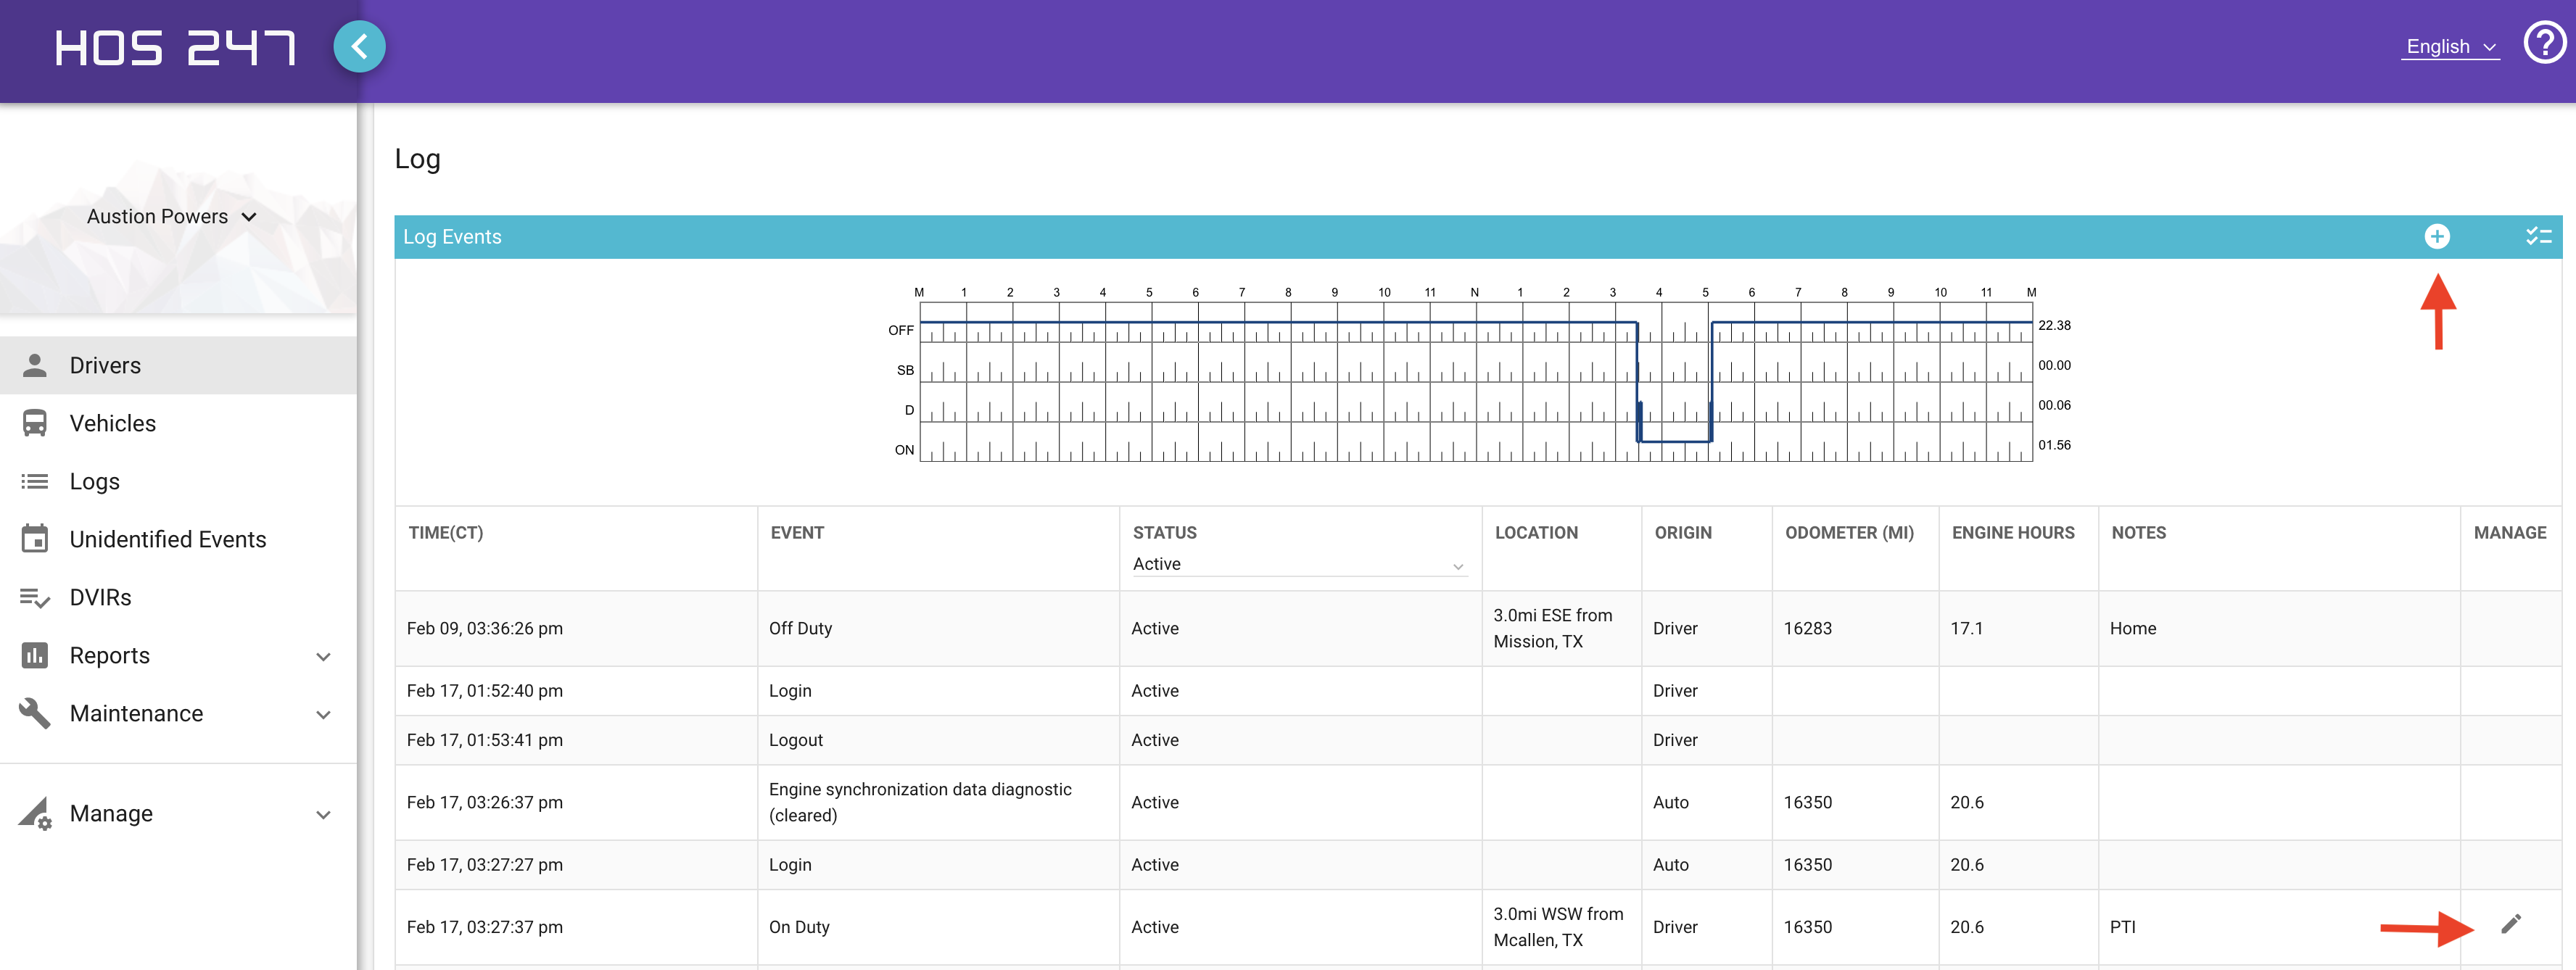Screen dimensions: 2576x970
Task: Click engine hours 17.1 value
Action: [1966, 628]
